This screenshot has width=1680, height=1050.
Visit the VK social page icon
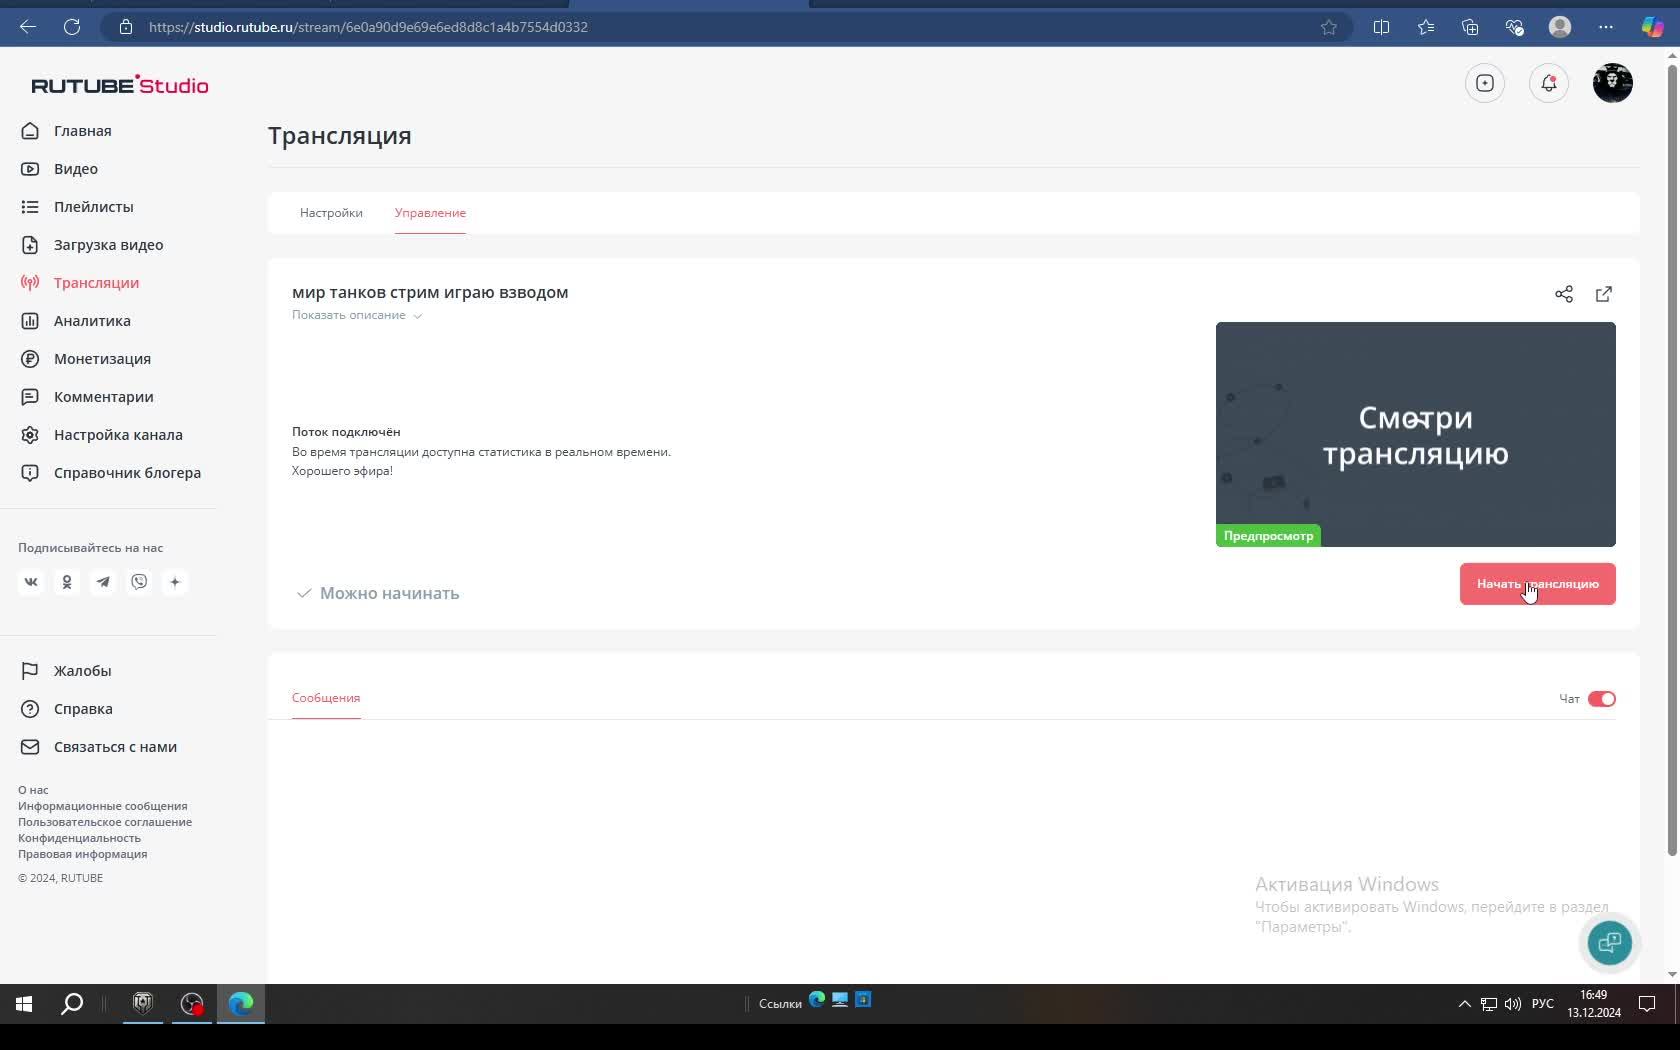coord(31,582)
